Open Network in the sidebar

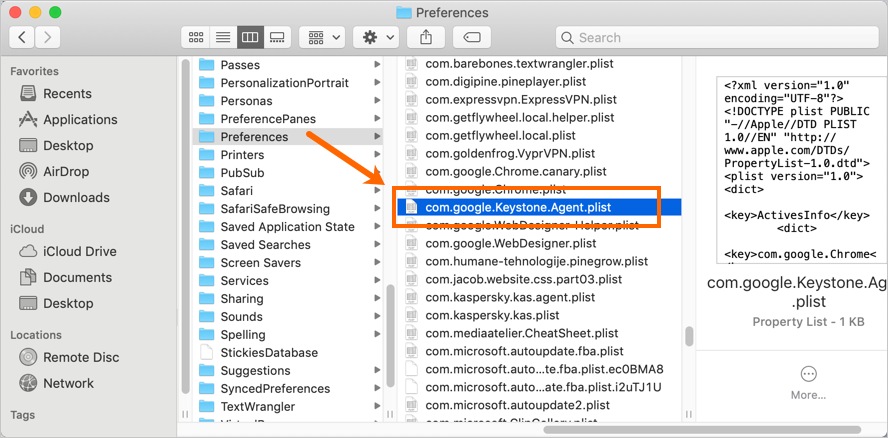[x=56, y=383]
